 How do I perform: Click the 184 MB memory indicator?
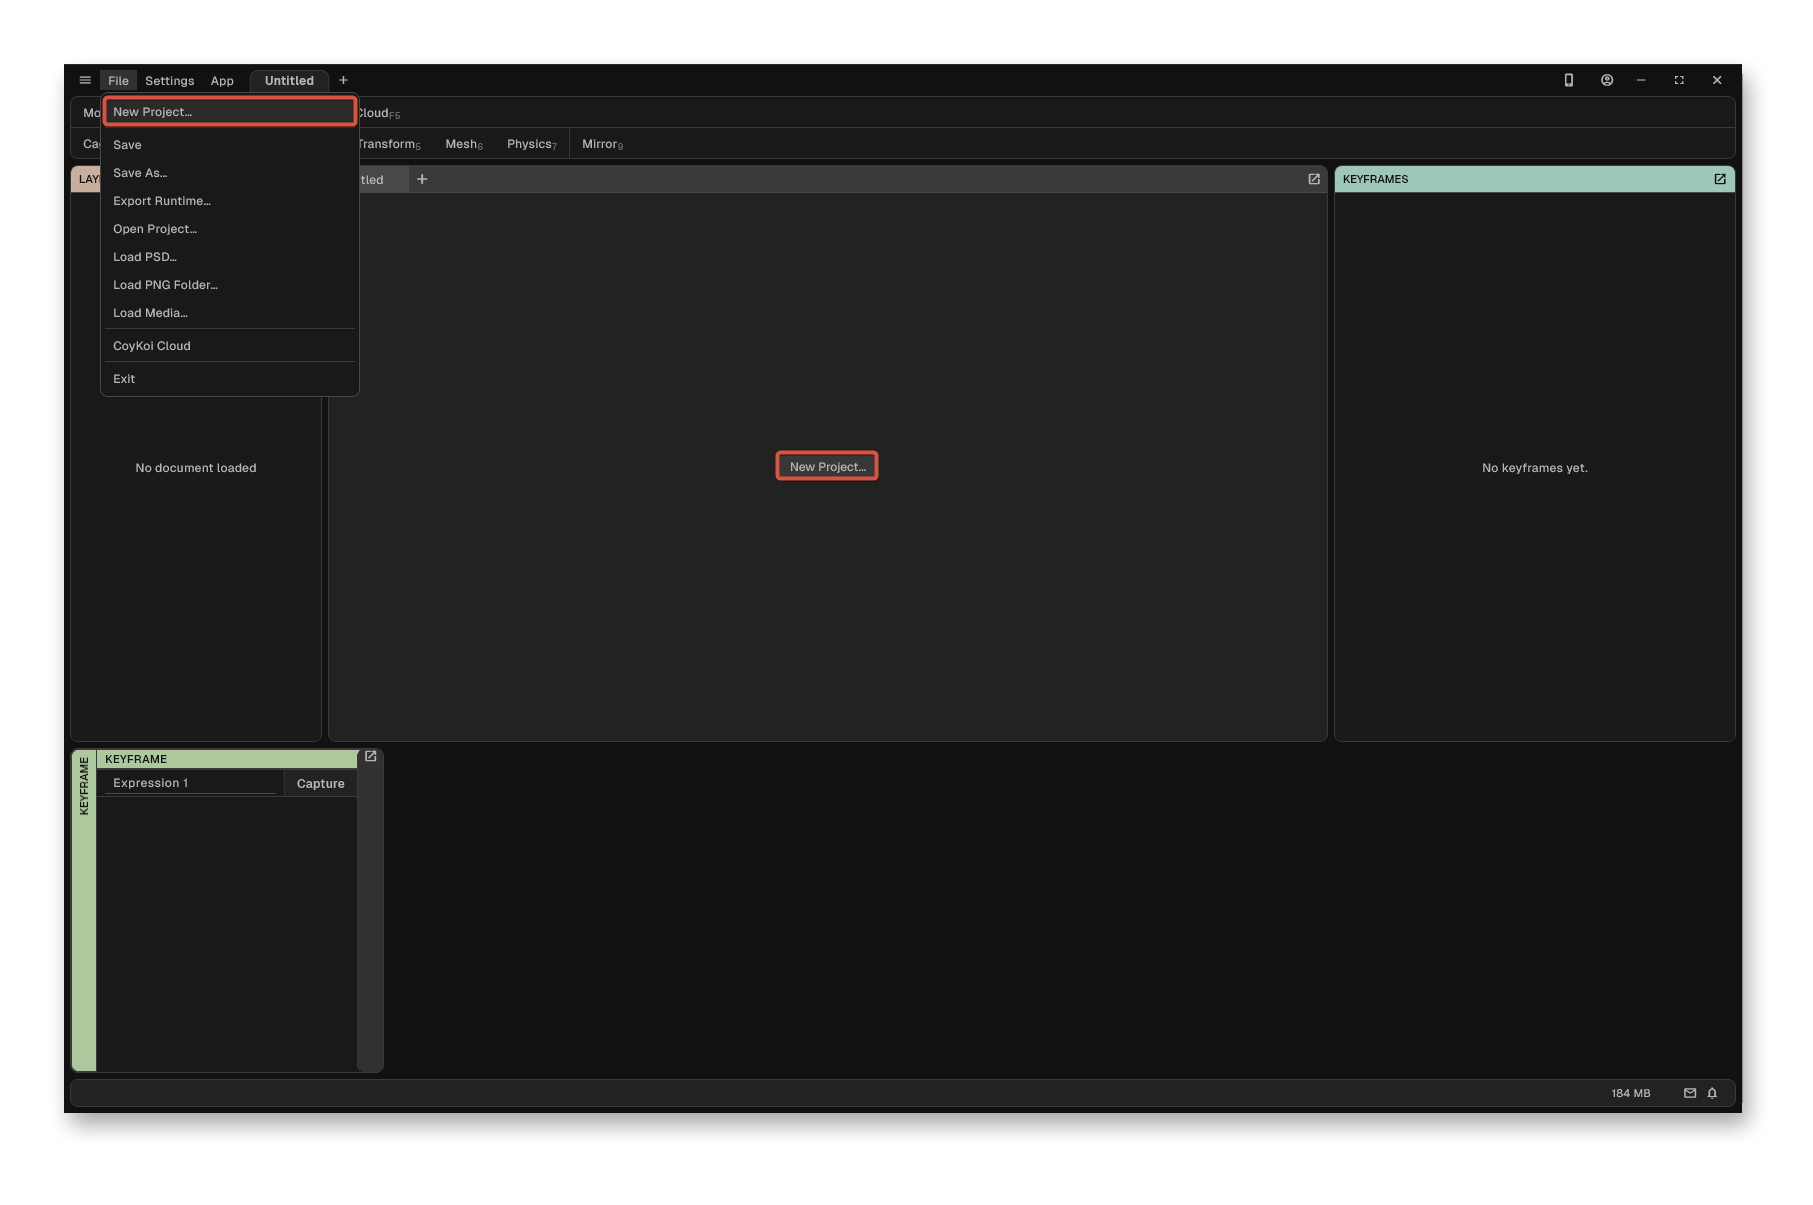click(1630, 1093)
